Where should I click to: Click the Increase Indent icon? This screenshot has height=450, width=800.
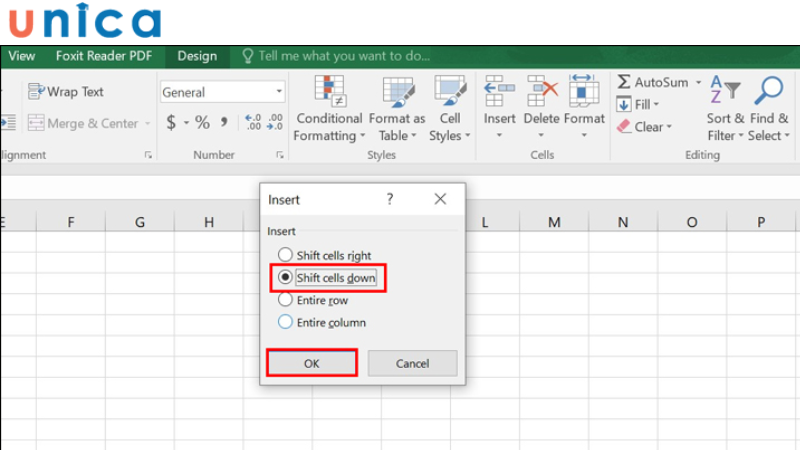(8, 122)
